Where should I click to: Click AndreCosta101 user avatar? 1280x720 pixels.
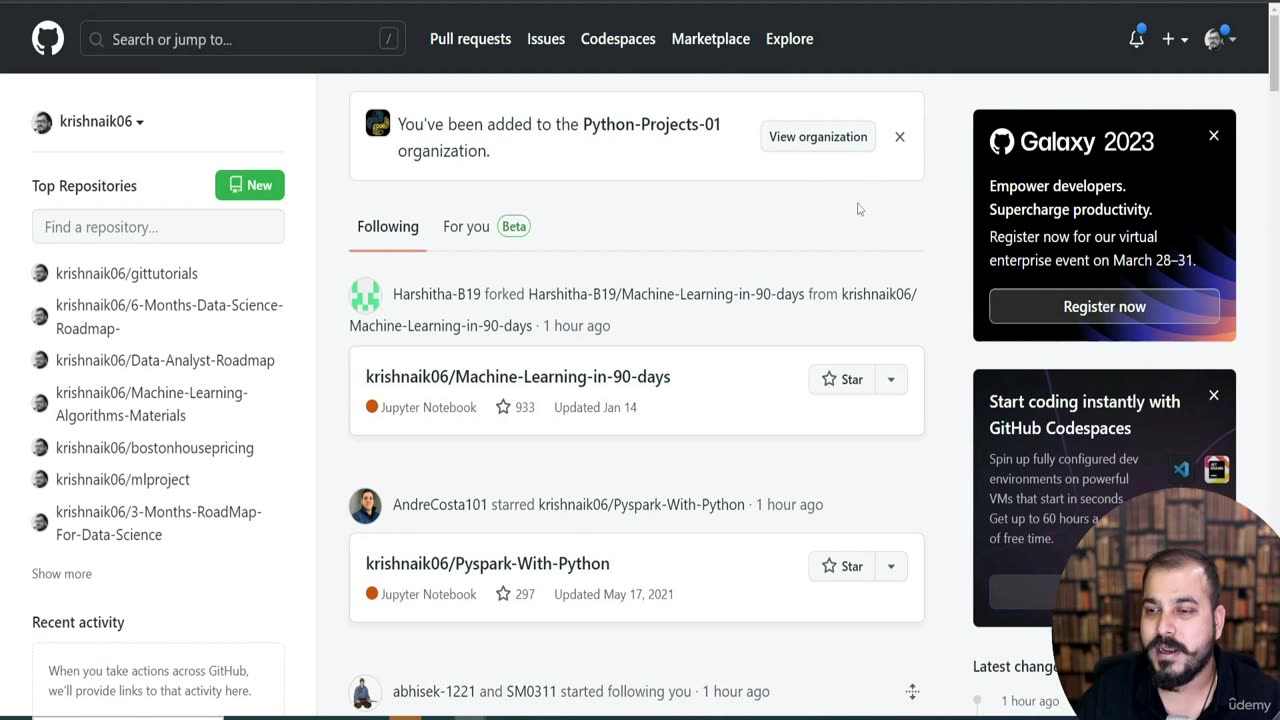(x=365, y=506)
